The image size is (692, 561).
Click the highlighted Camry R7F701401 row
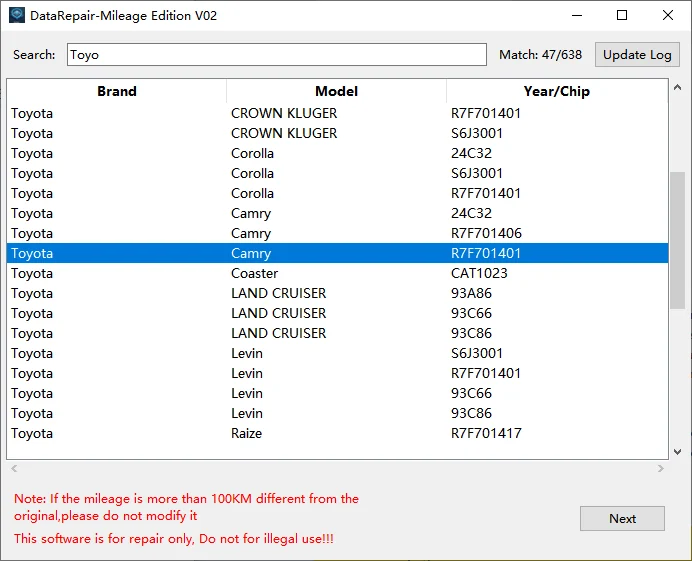[x=337, y=253]
